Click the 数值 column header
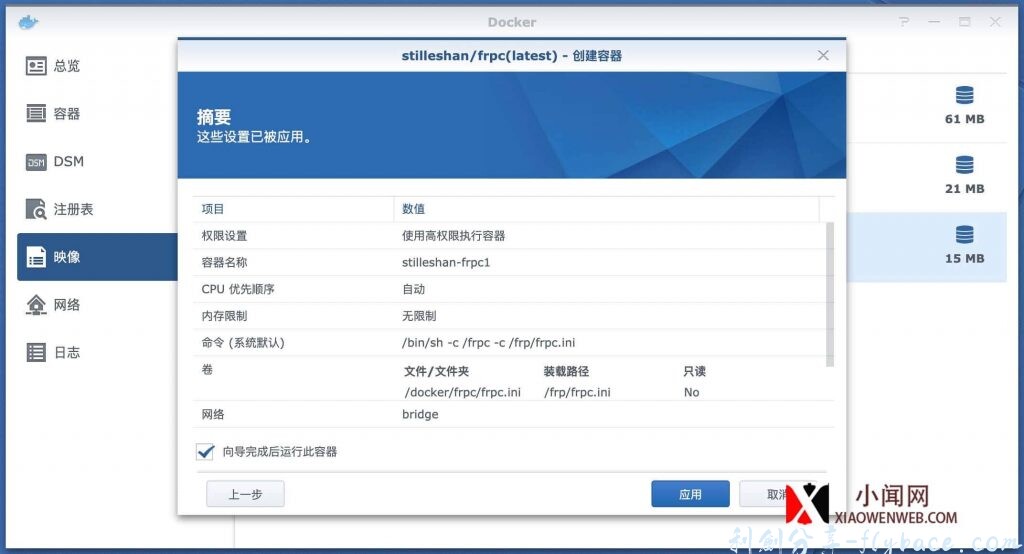The height and width of the screenshot is (554, 1024). click(x=413, y=209)
